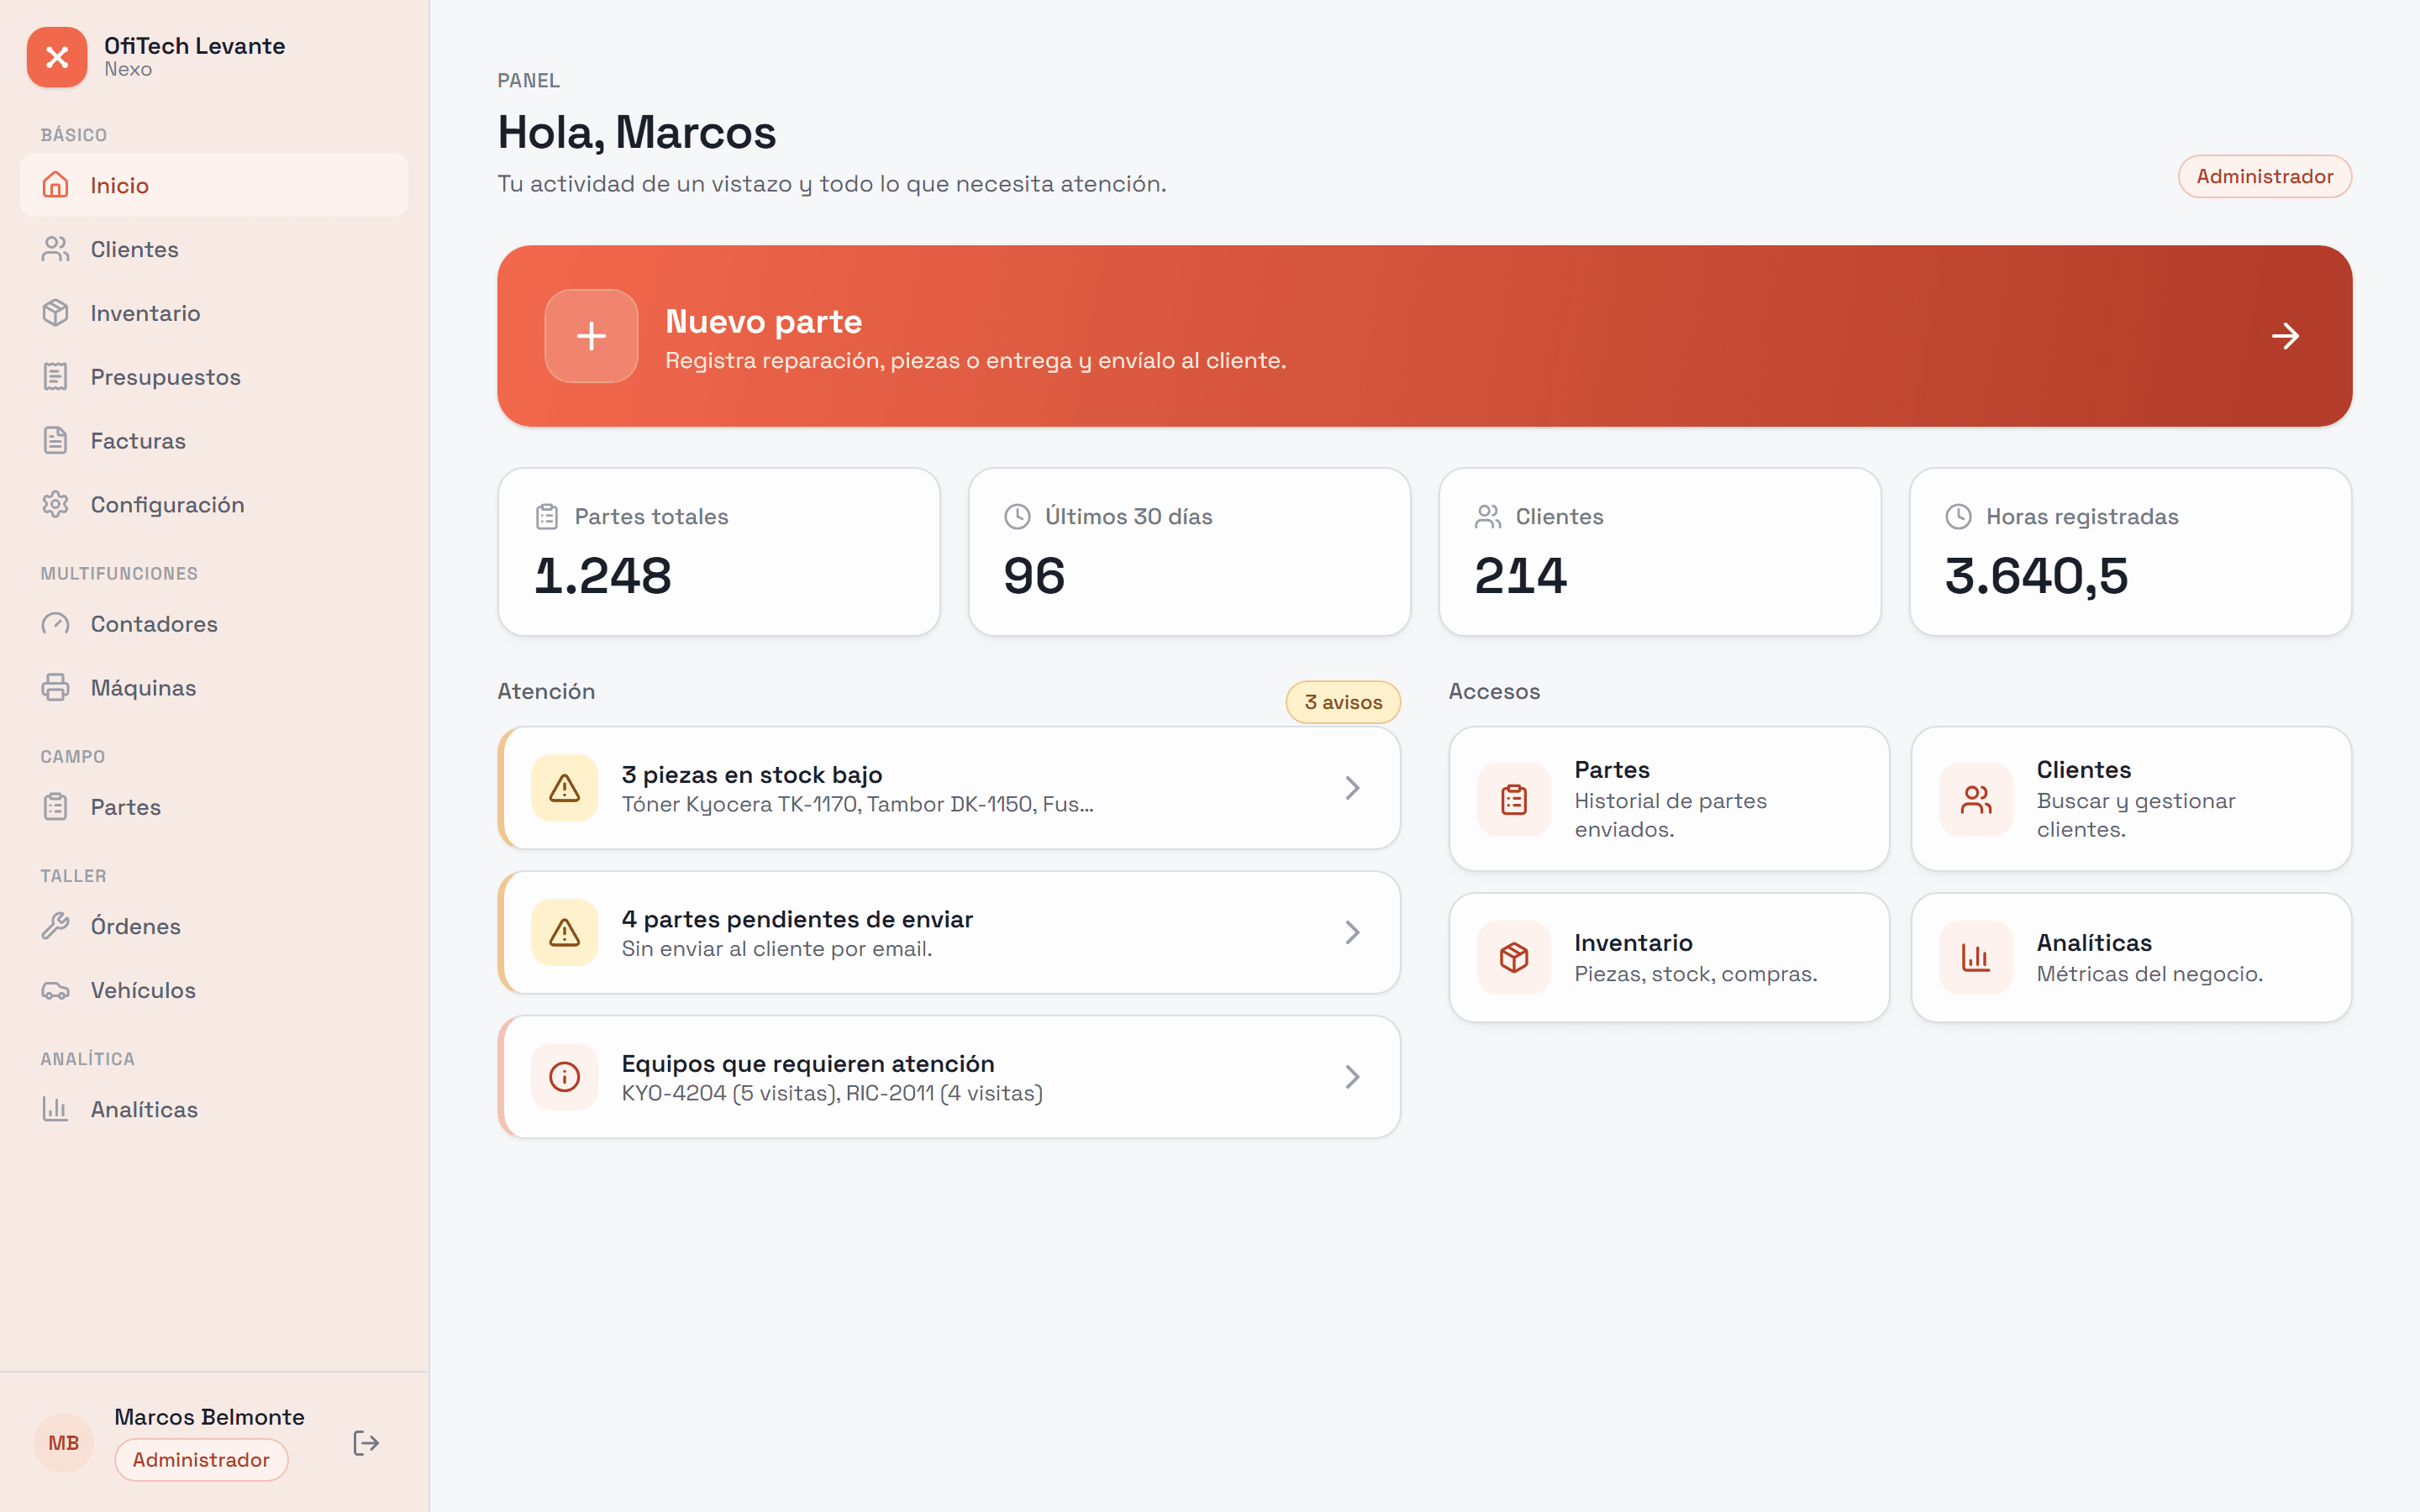Open chevron for Equipos que requieren atención

pos(1352,1077)
